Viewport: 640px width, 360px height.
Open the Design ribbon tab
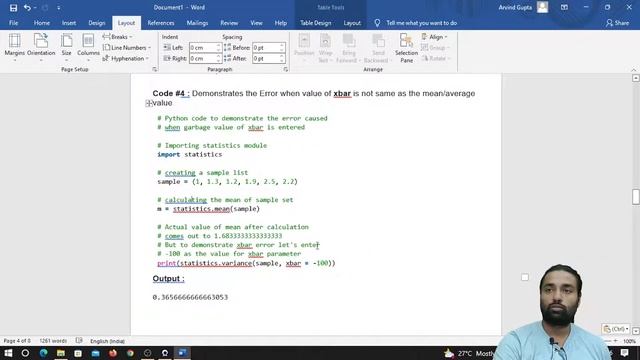[97, 23]
